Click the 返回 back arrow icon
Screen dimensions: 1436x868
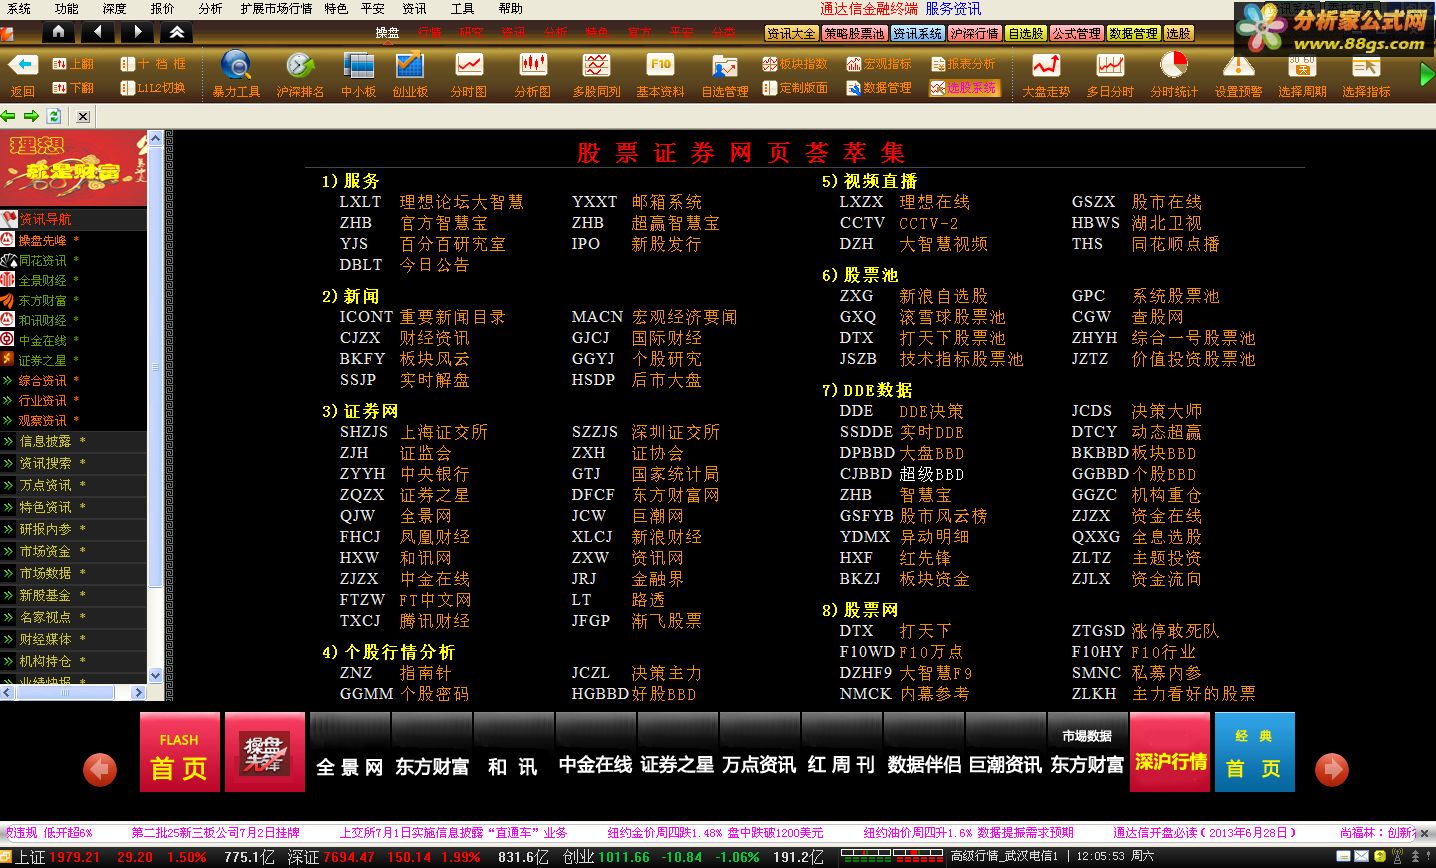coord(23,65)
